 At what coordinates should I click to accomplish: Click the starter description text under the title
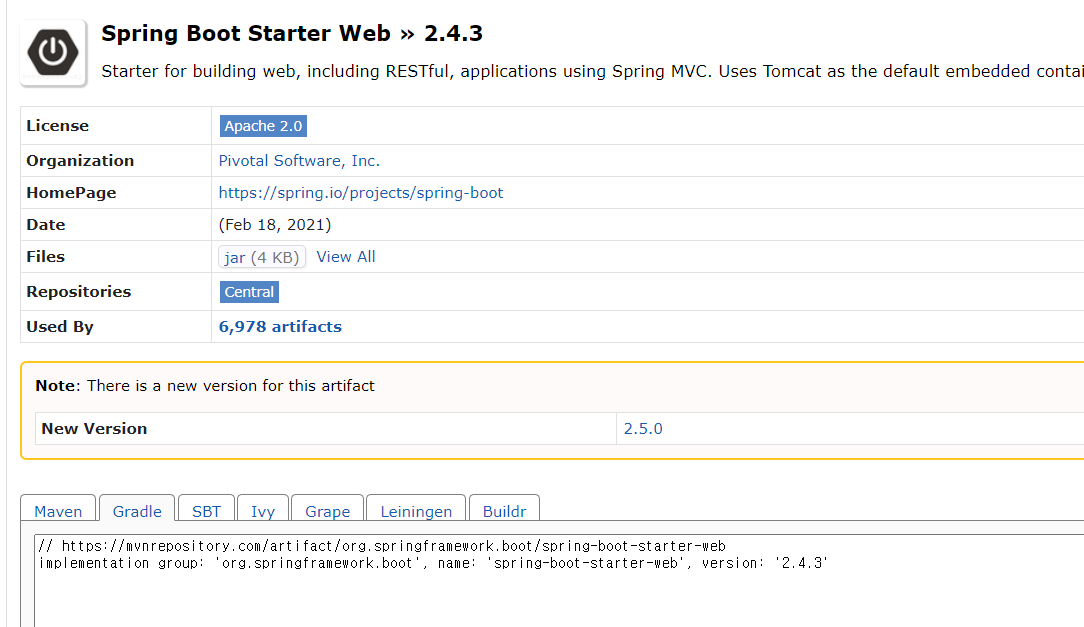pos(592,71)
